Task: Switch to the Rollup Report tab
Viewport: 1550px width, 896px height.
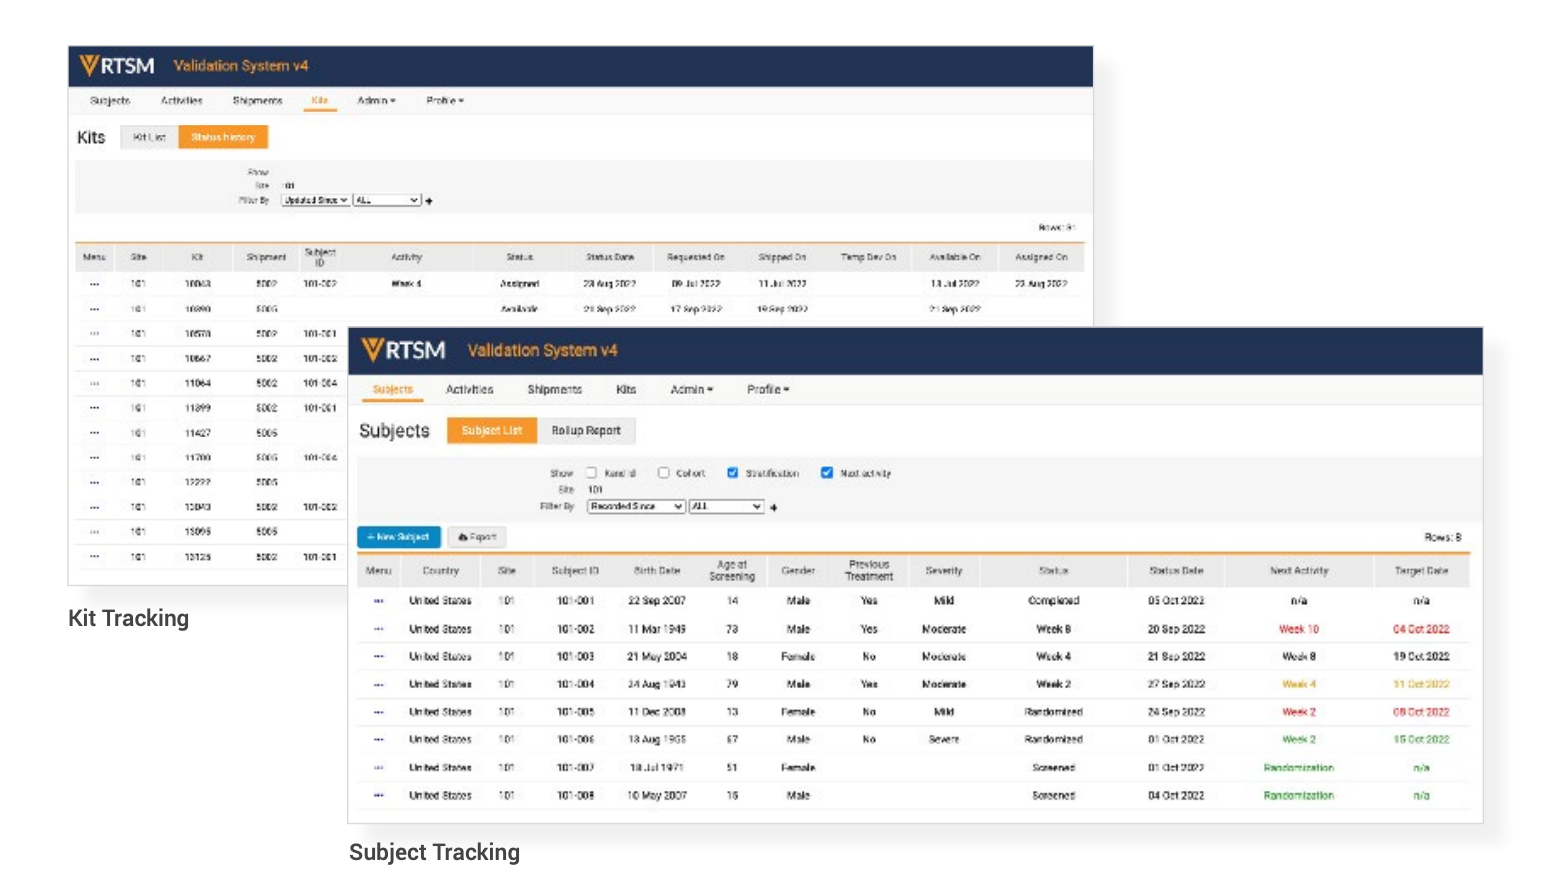Action: [x=586, y=431]
